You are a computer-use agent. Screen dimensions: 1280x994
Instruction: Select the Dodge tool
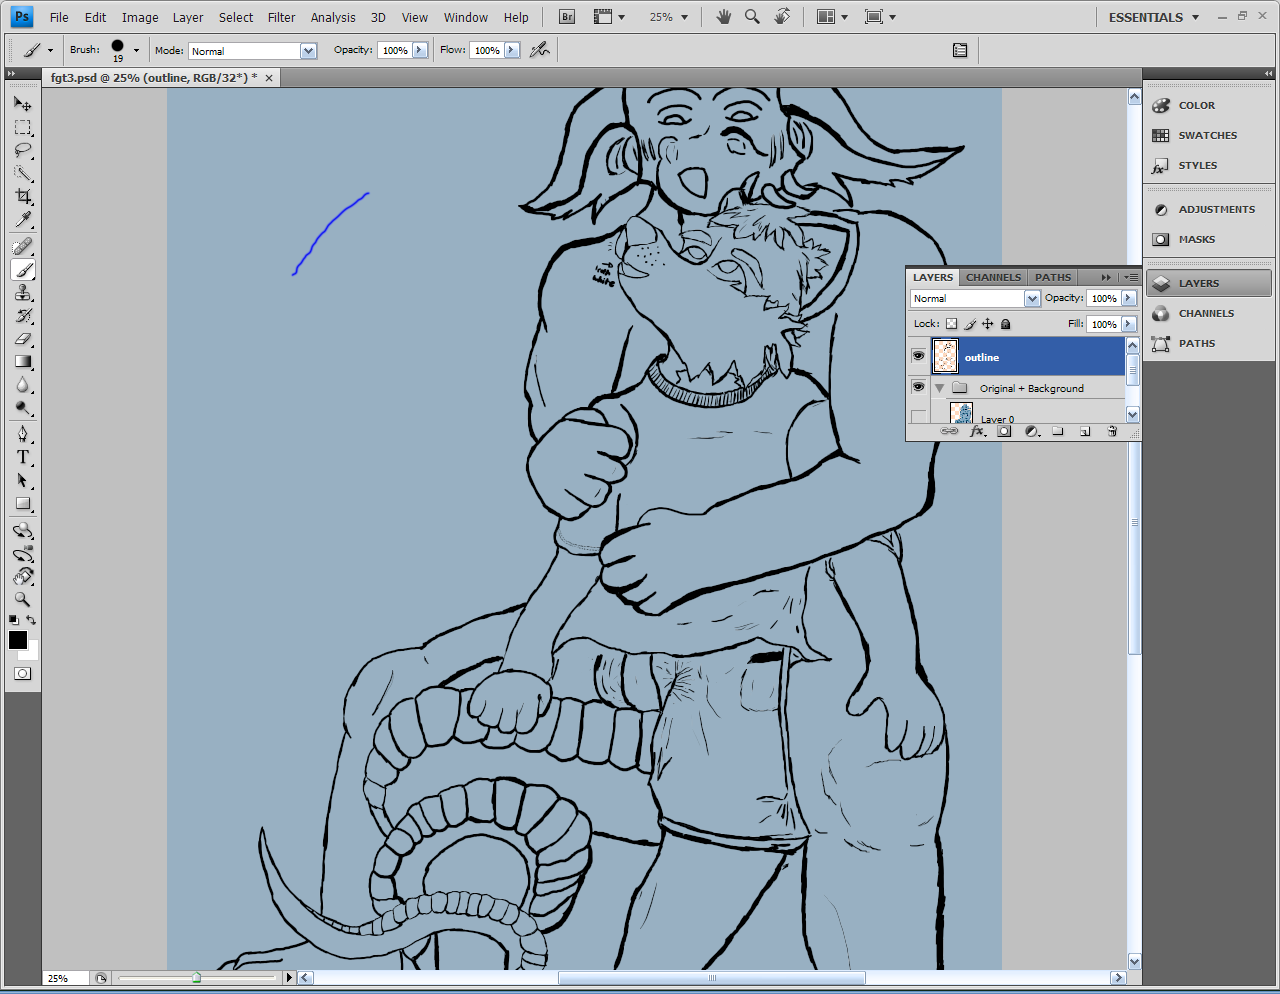pyautogui.click(x=22, y=408)
